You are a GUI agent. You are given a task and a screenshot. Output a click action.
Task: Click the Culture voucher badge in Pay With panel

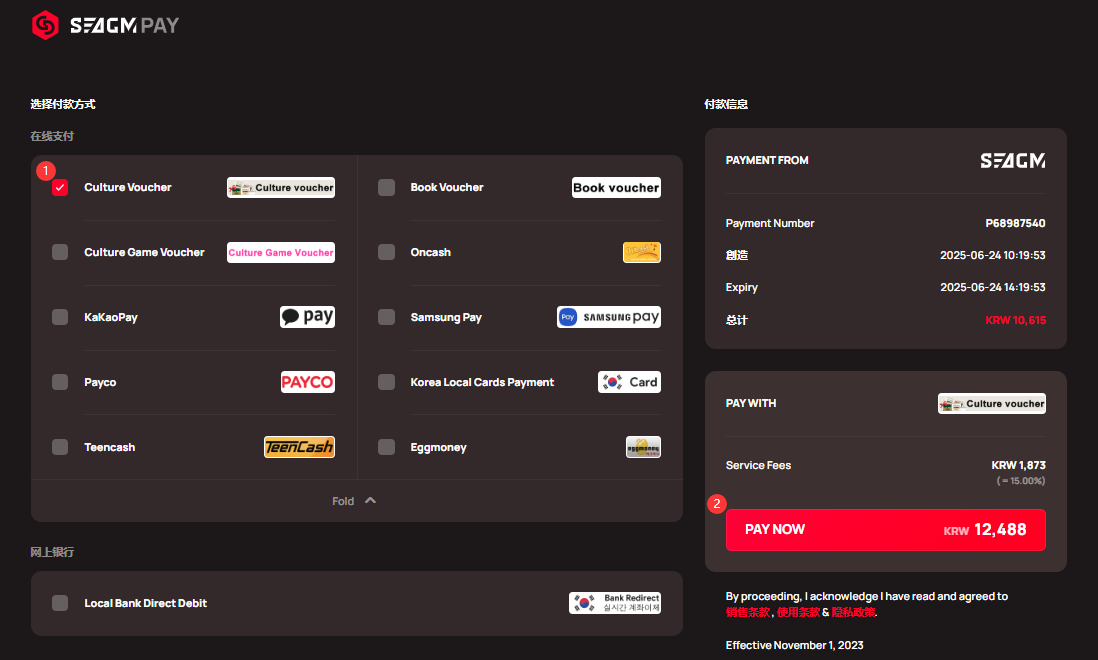coord(992,404)
